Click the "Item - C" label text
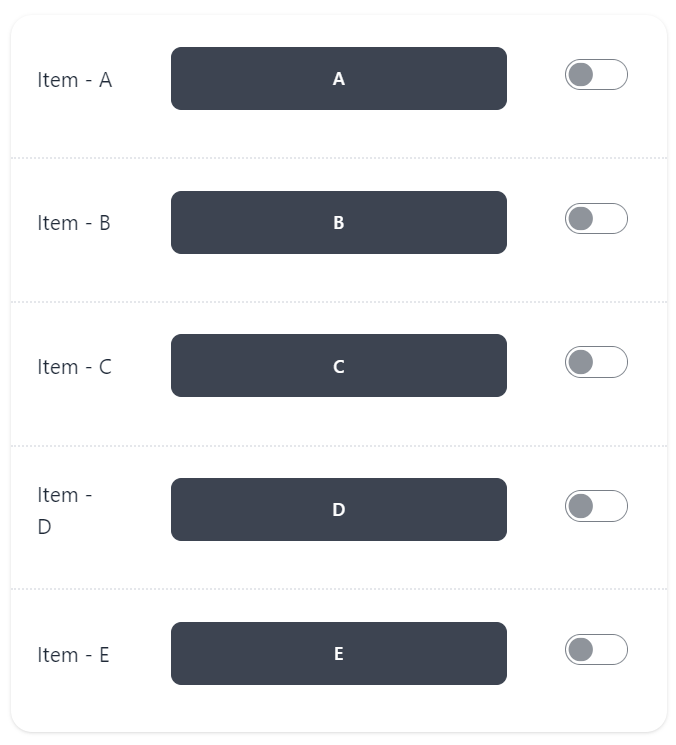The height and width of the screenshot is (745, 676). (x=75, y=367)
